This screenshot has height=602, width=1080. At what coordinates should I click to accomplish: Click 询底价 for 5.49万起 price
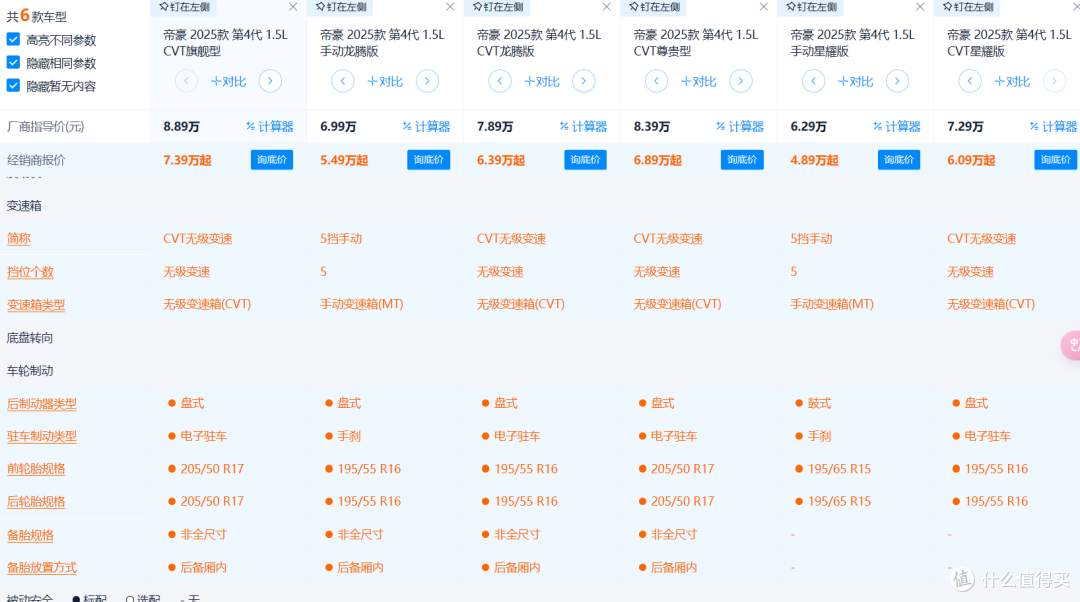coord(428,160)
